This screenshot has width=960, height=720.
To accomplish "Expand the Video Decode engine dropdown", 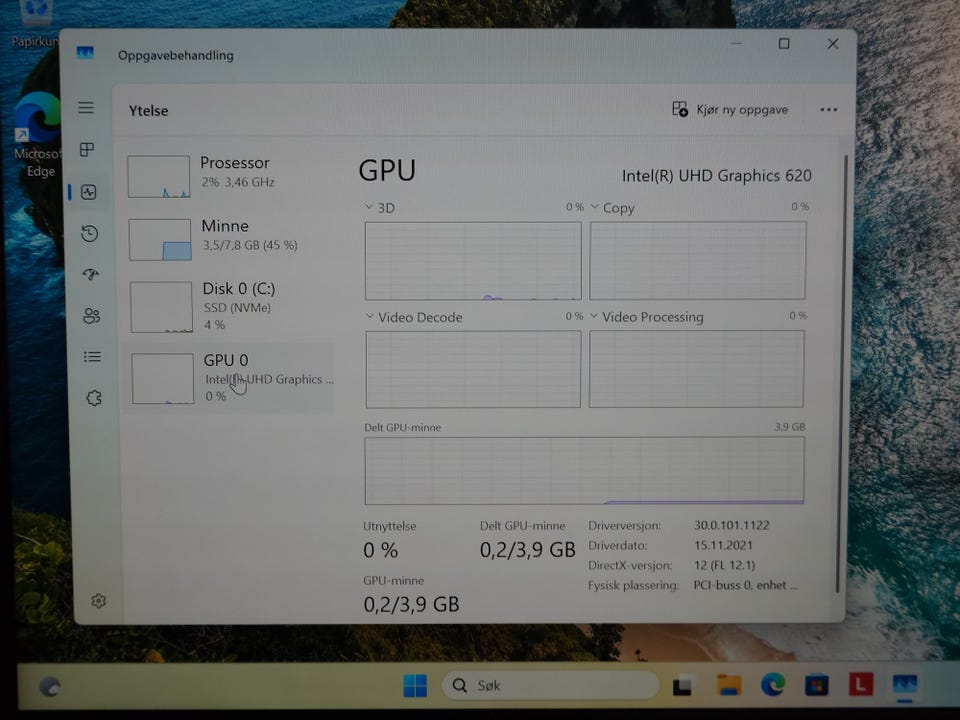I will [369, 317].
